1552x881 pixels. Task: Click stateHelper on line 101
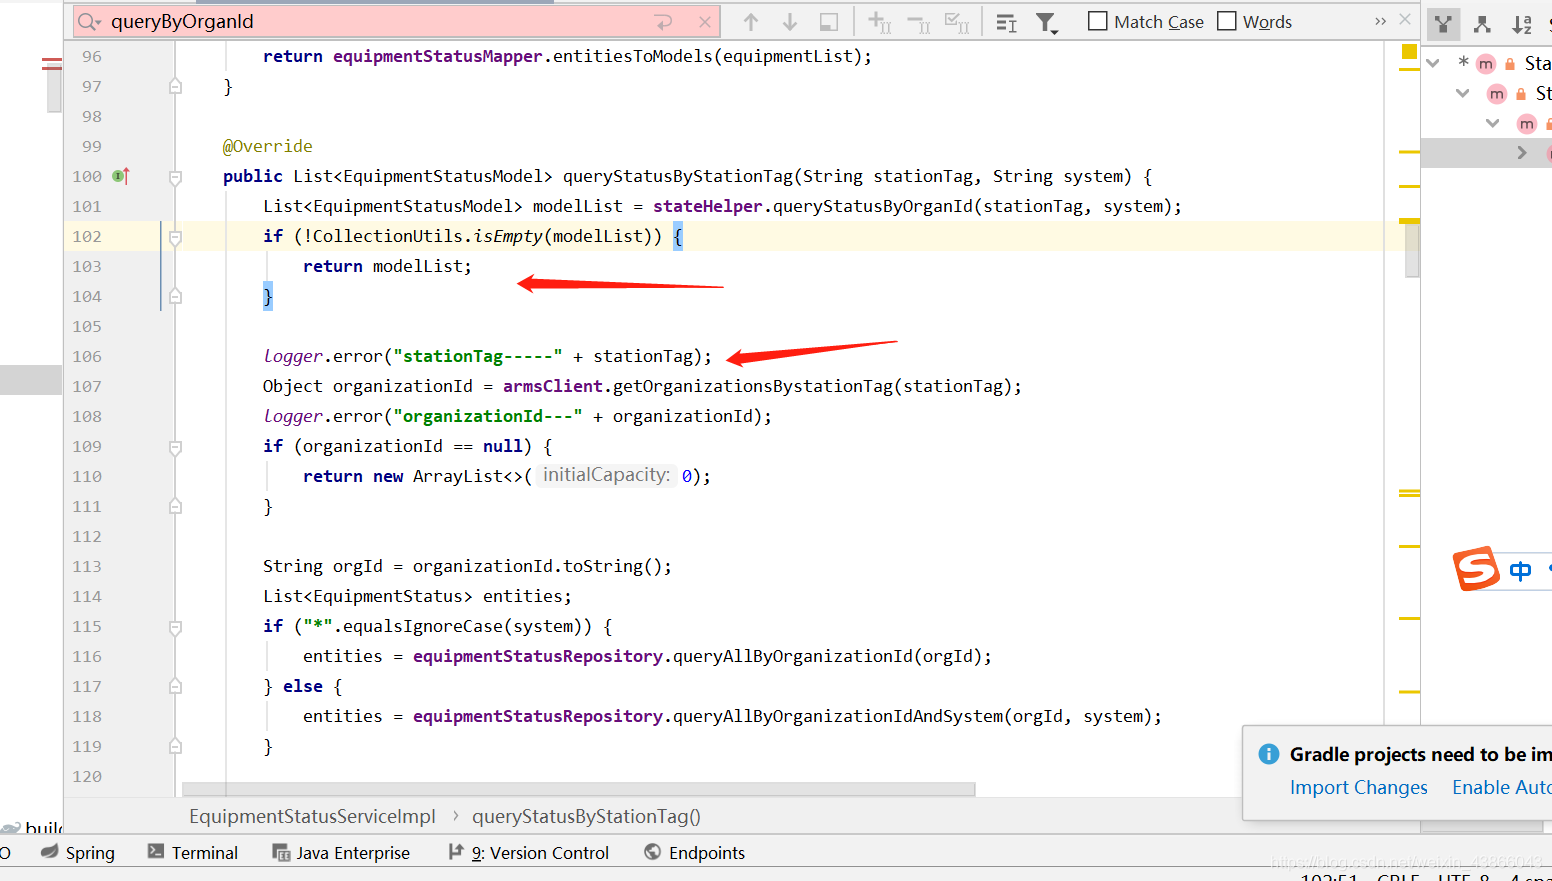coord(707,206)
